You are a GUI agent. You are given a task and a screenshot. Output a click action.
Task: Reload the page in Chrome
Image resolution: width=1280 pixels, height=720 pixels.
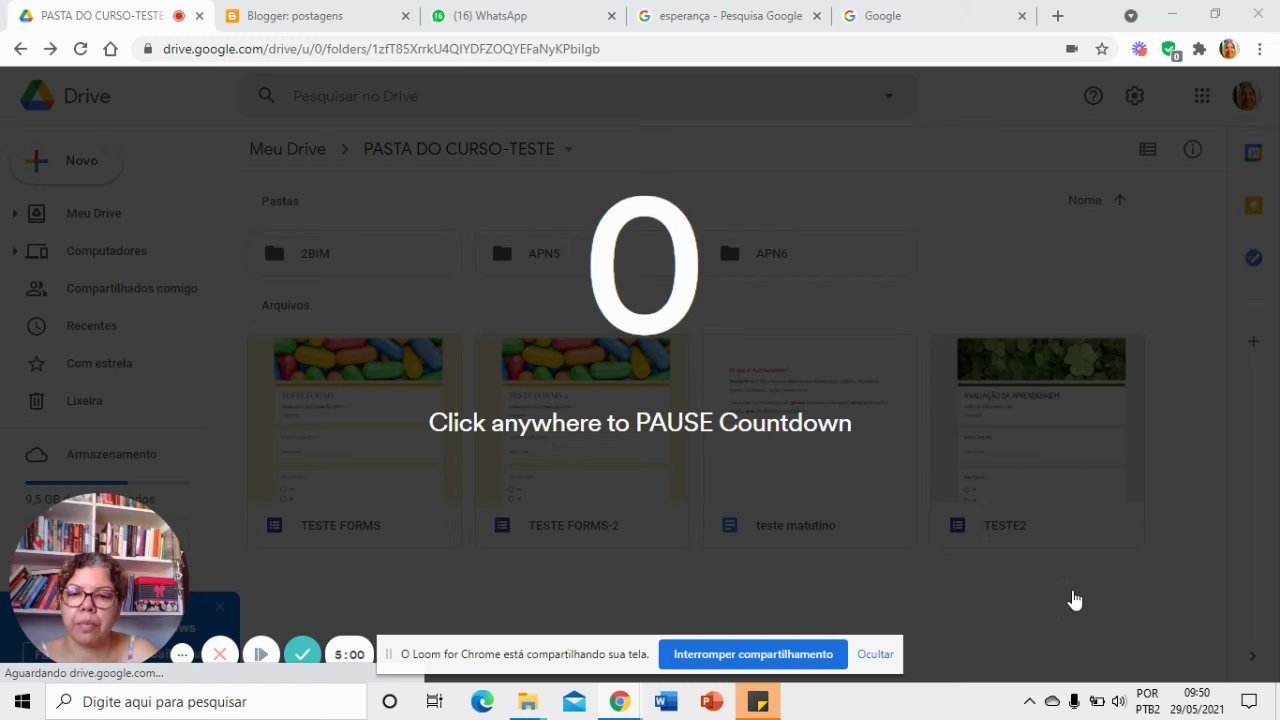click(x=80, y=49)
